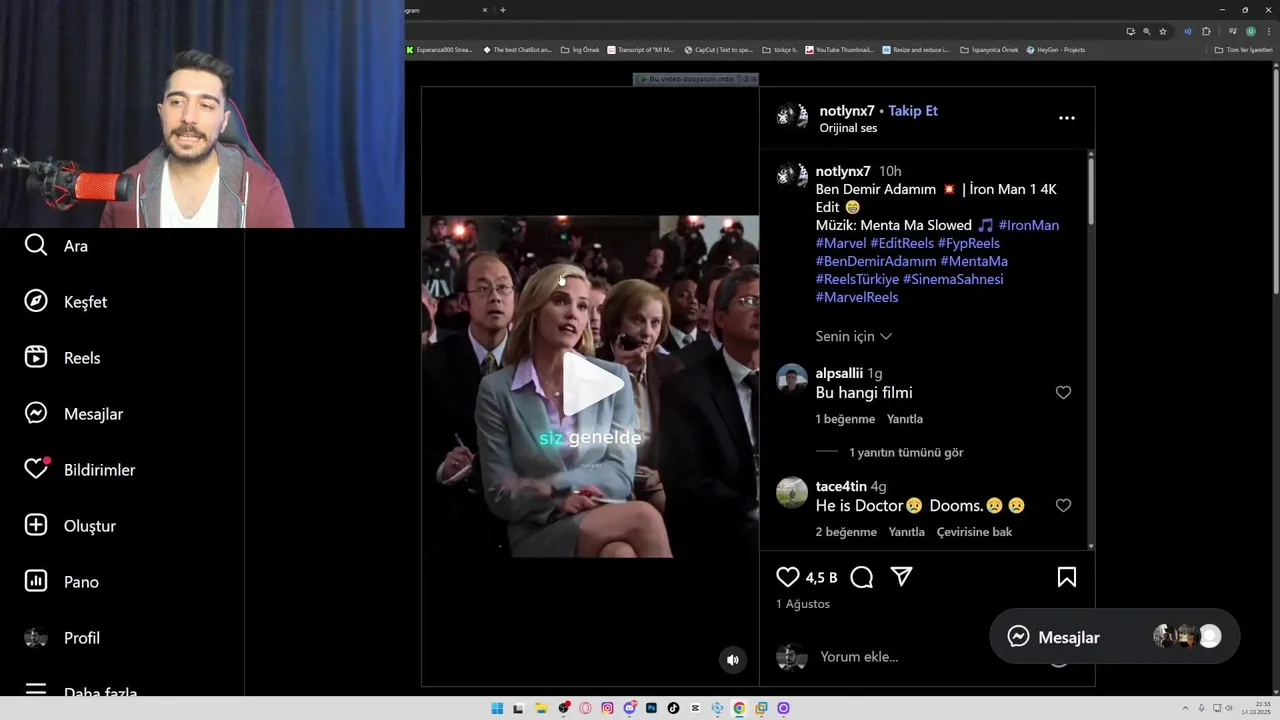Like alpsallii's comment
Viewport: 1280px width, 720px height.
[x=1063, y=393]
